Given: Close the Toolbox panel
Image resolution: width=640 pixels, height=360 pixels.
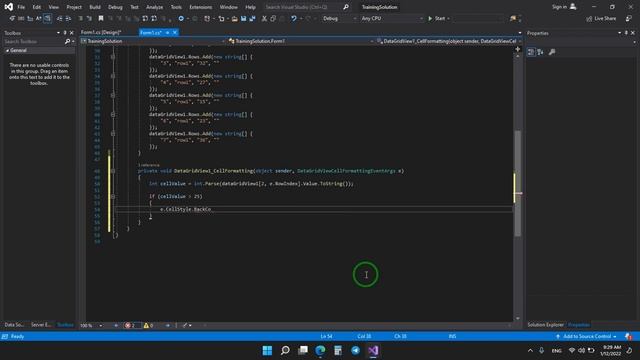Looking at the screenshot, I should click(x=72, y=33).
